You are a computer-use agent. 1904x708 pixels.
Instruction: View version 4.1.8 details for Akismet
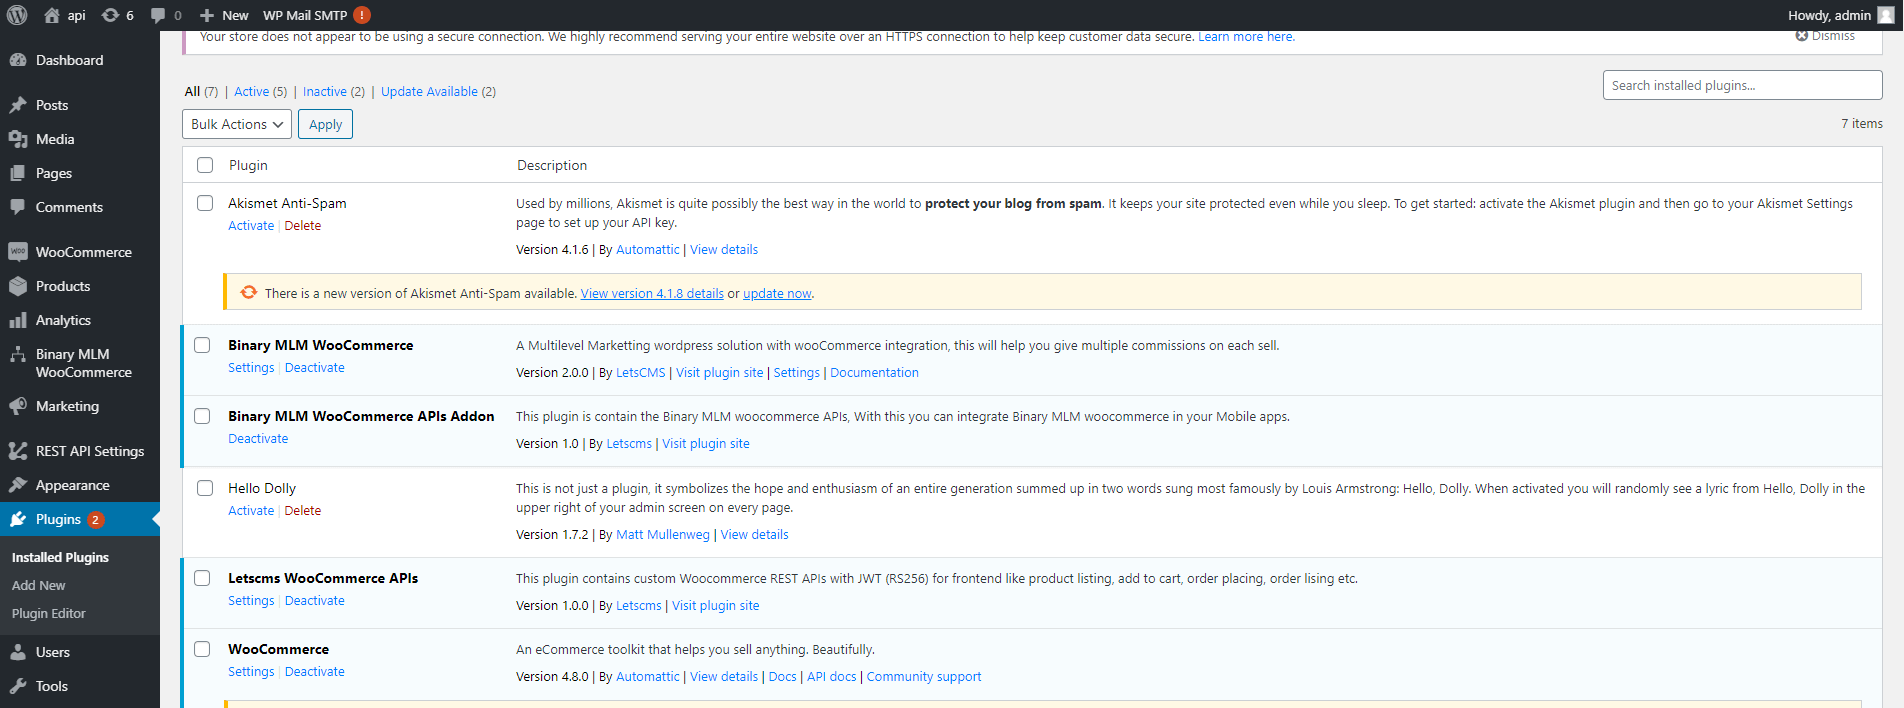pos(652,293)
